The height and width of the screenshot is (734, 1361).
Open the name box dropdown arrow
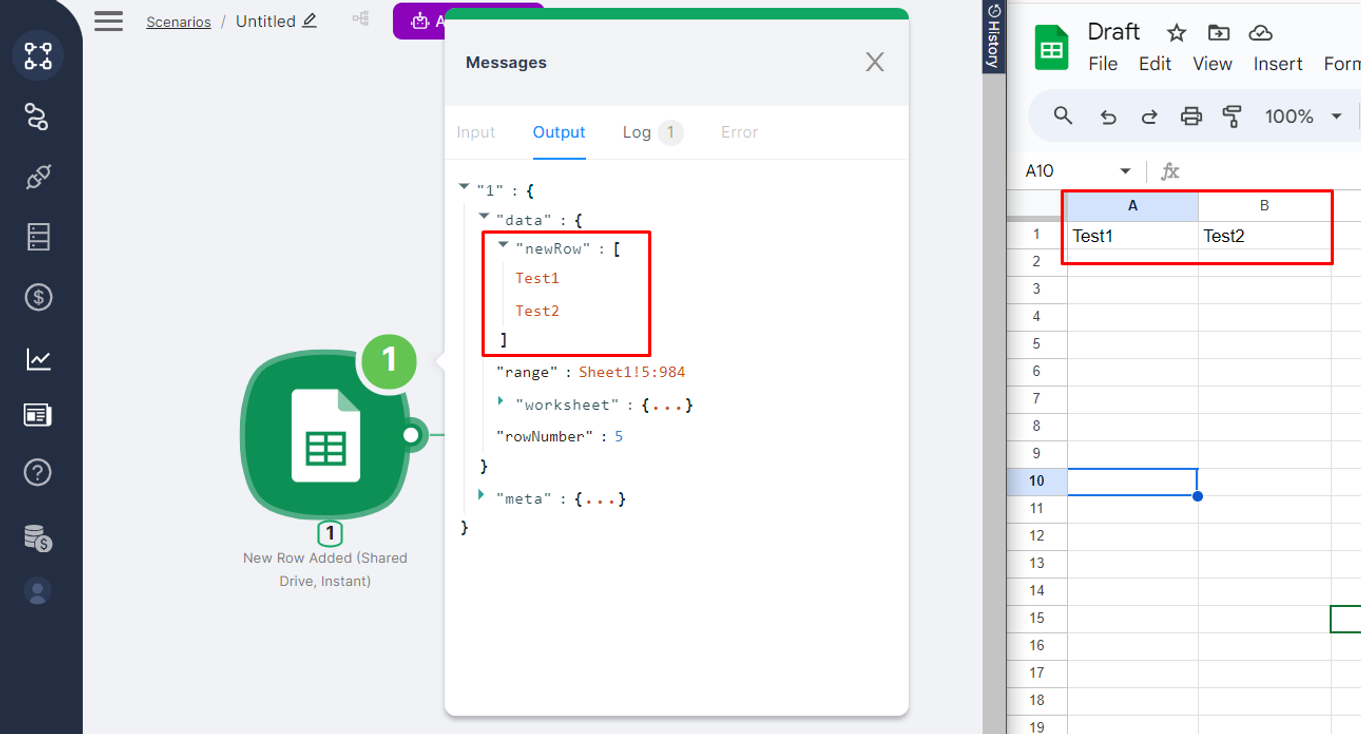click(x=1125, y=171)
